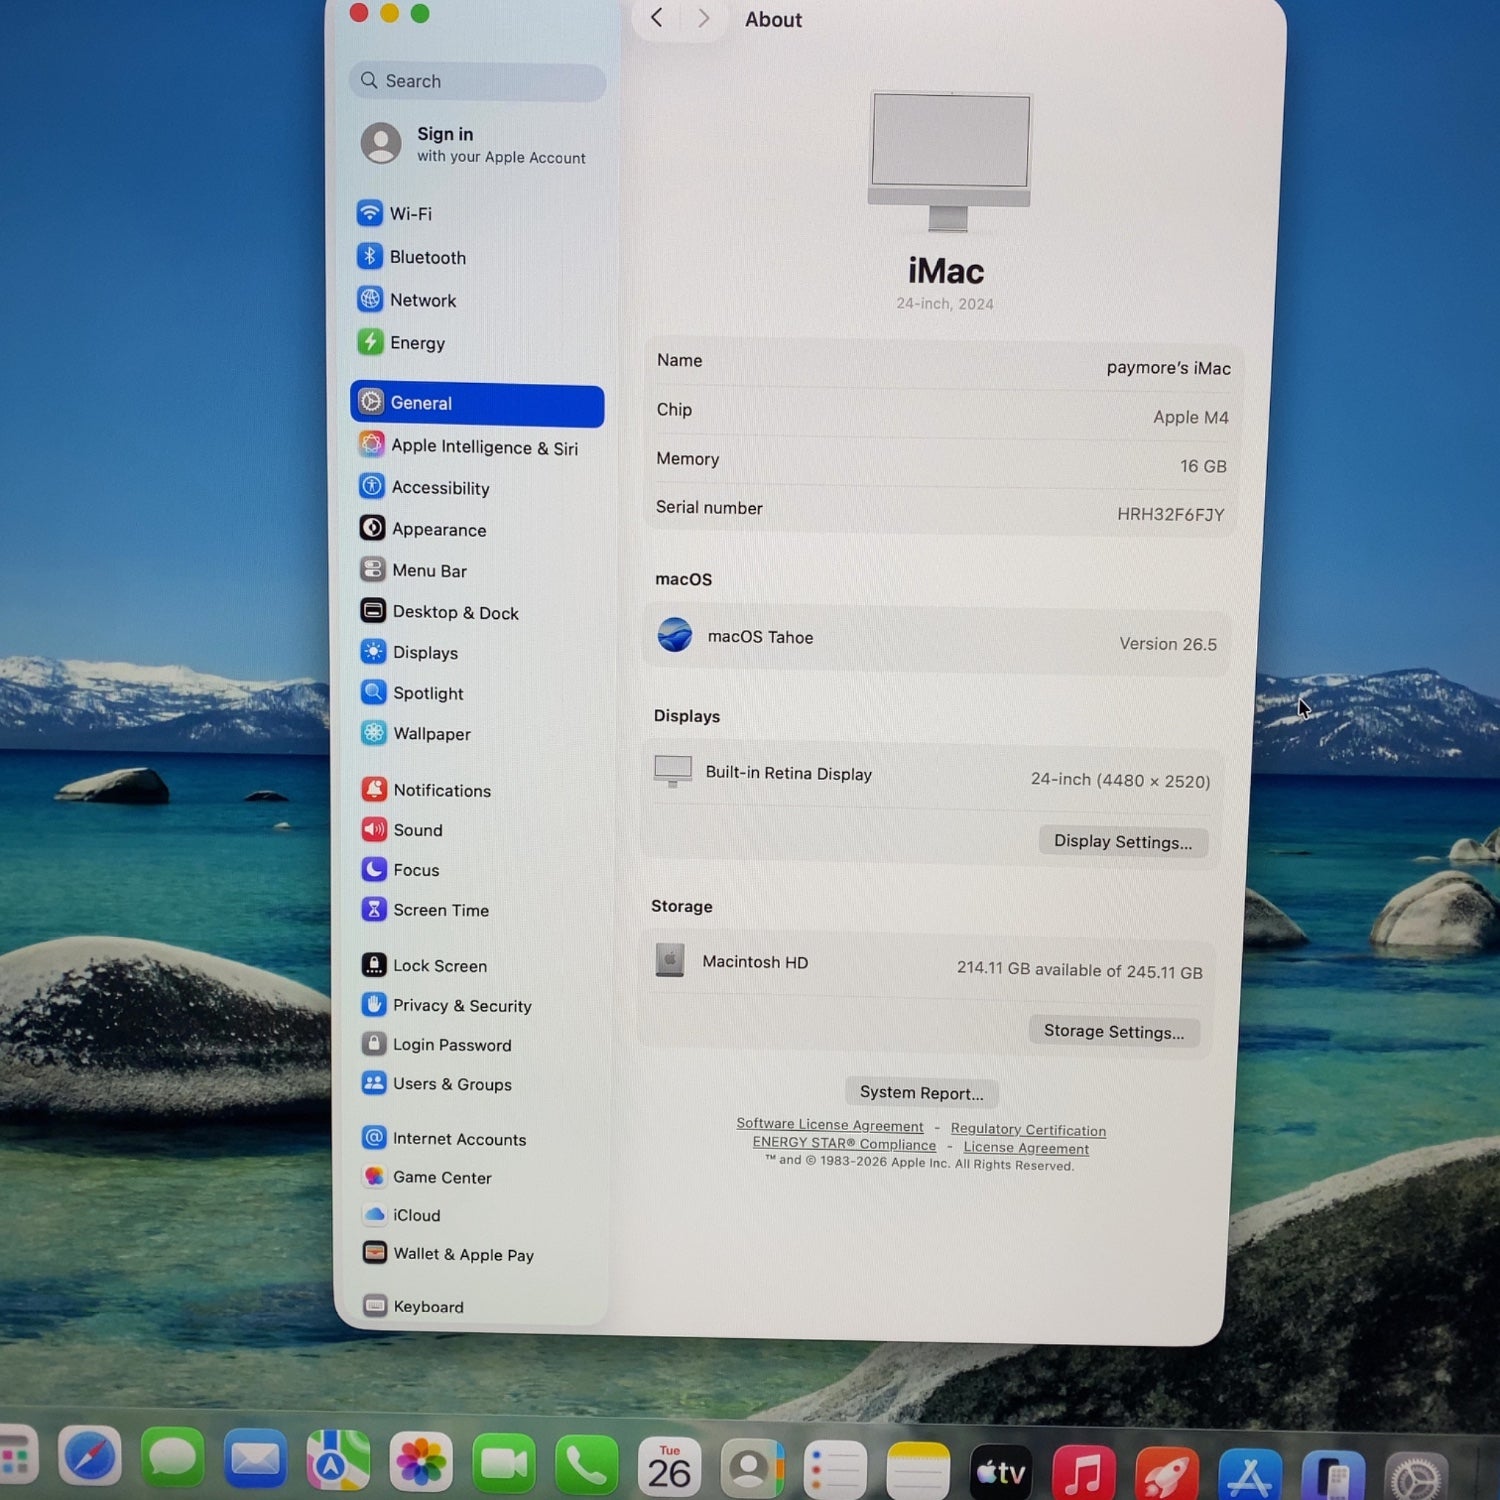
Task: Click the 16 GB memory value
Action: pyautogui.click(x=1203, y=466)
